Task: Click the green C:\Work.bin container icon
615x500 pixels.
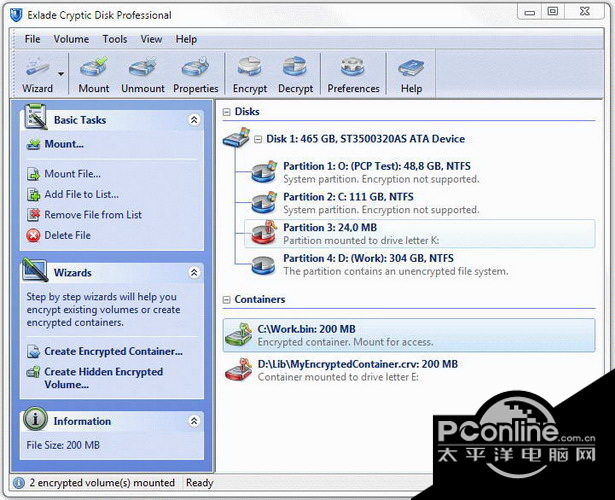Action: click(x=239, y=335)
